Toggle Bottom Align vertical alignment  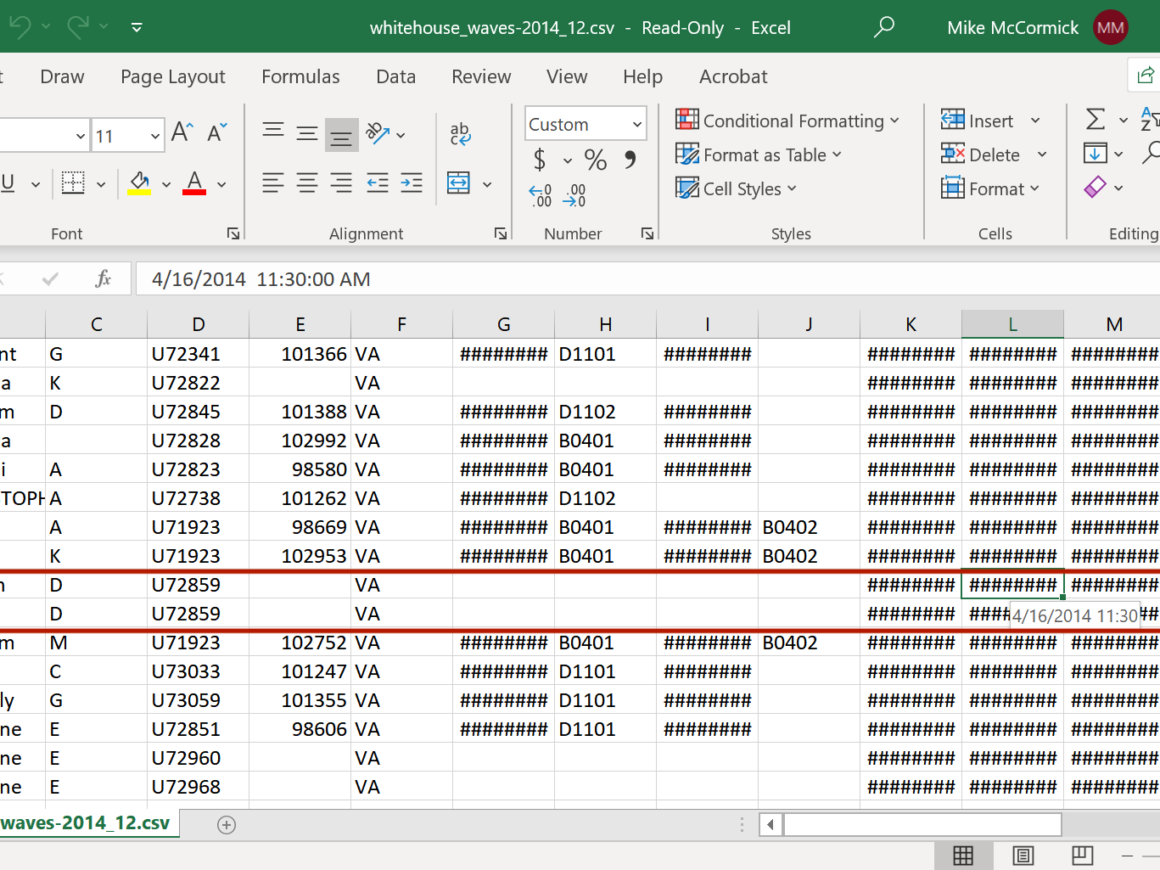[x=341, y=134]
